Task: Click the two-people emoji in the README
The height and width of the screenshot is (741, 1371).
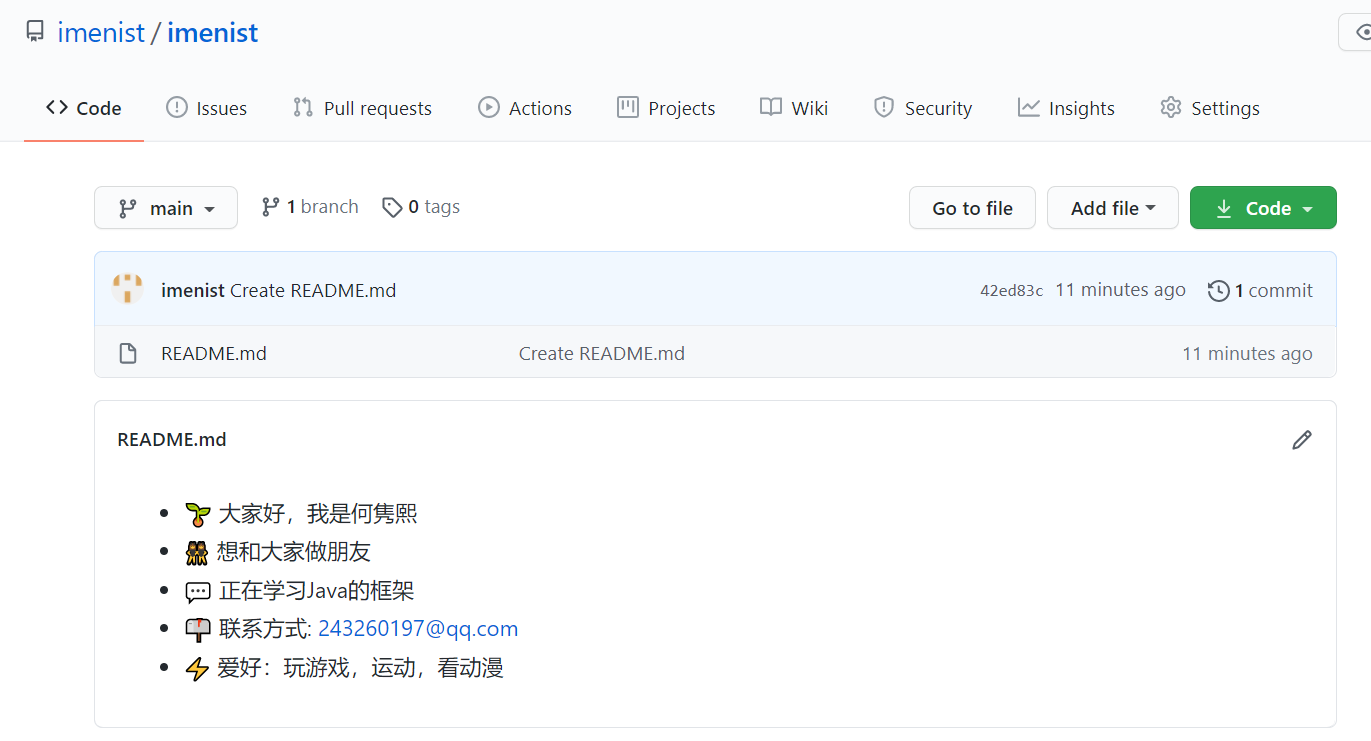Action: pos(197,553)
